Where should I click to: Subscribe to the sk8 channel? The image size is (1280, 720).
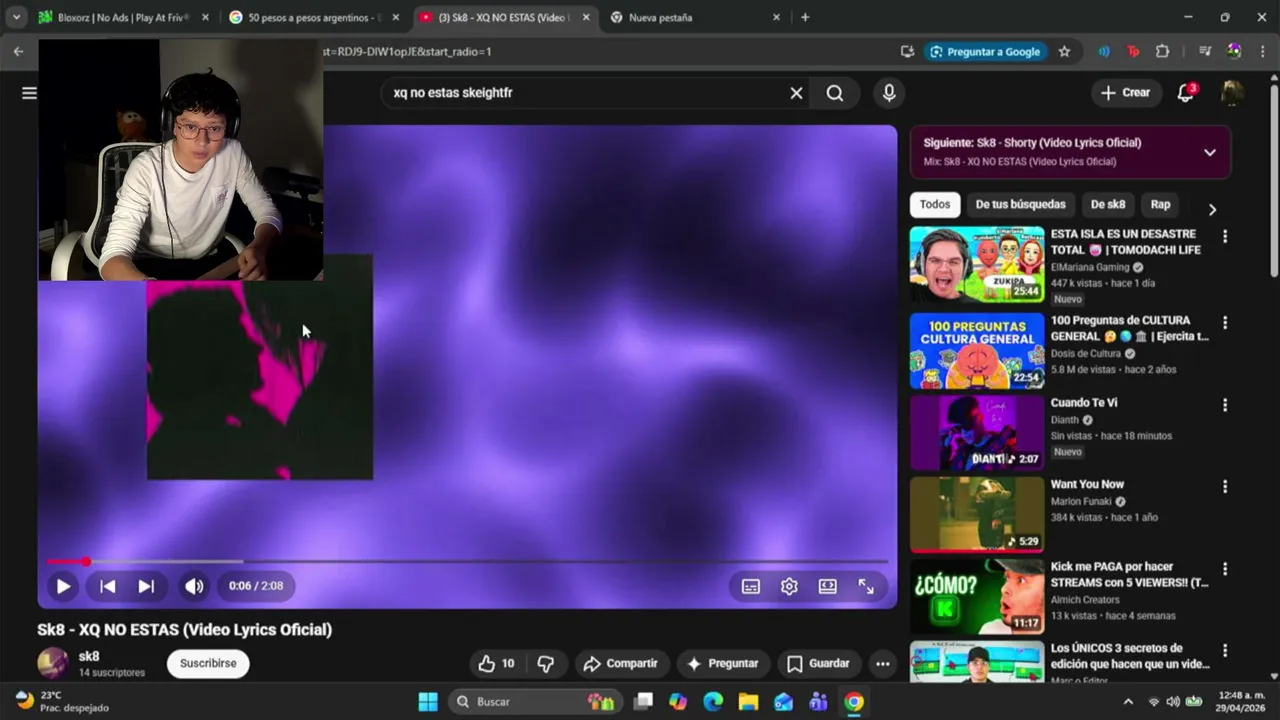click(208, 664)
